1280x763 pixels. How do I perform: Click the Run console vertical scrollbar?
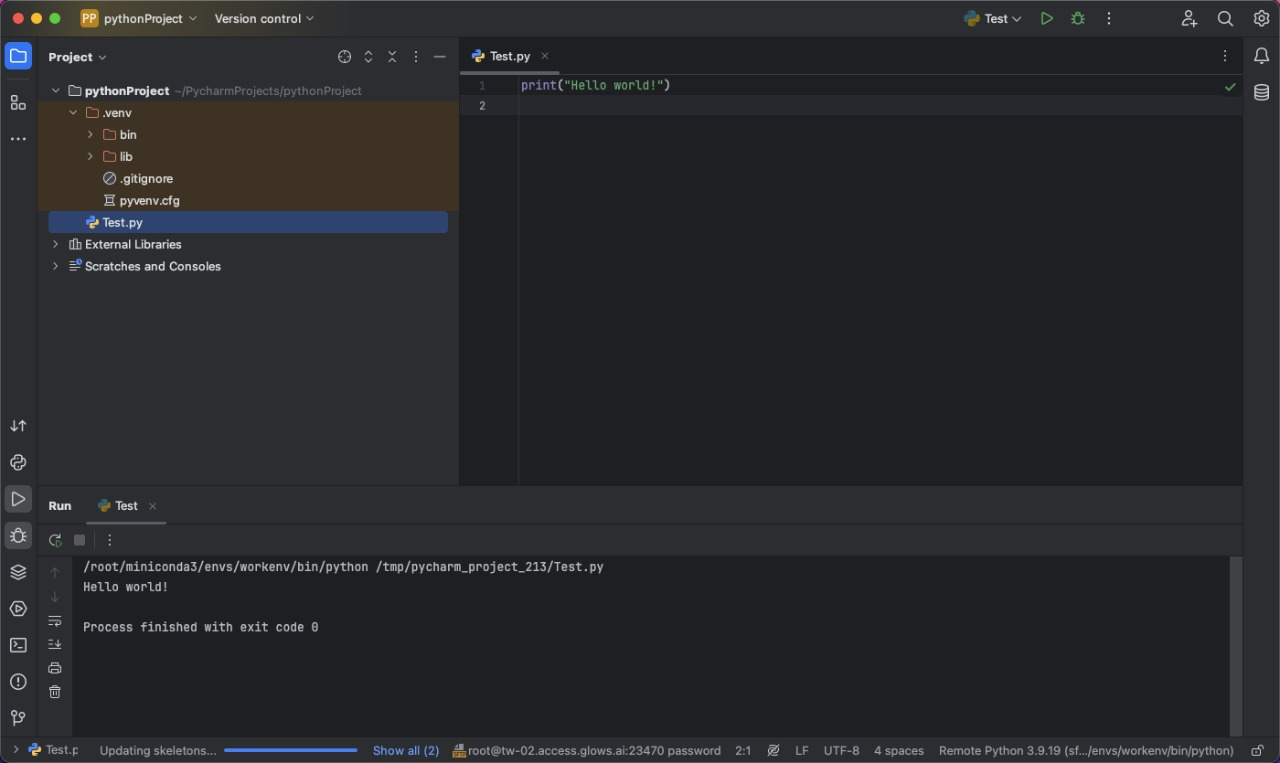point(1235,646)
